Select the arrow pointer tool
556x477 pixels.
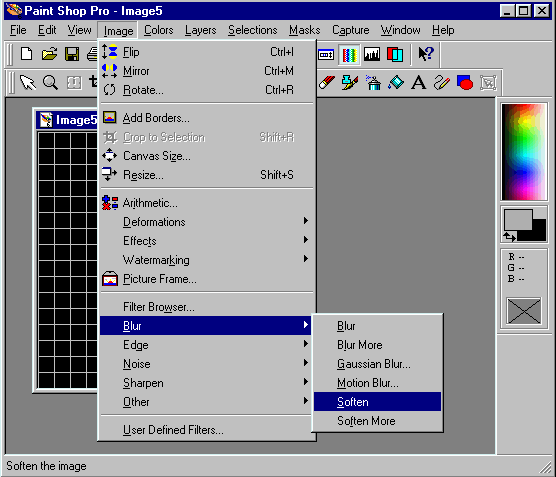(x=27, y=83)
